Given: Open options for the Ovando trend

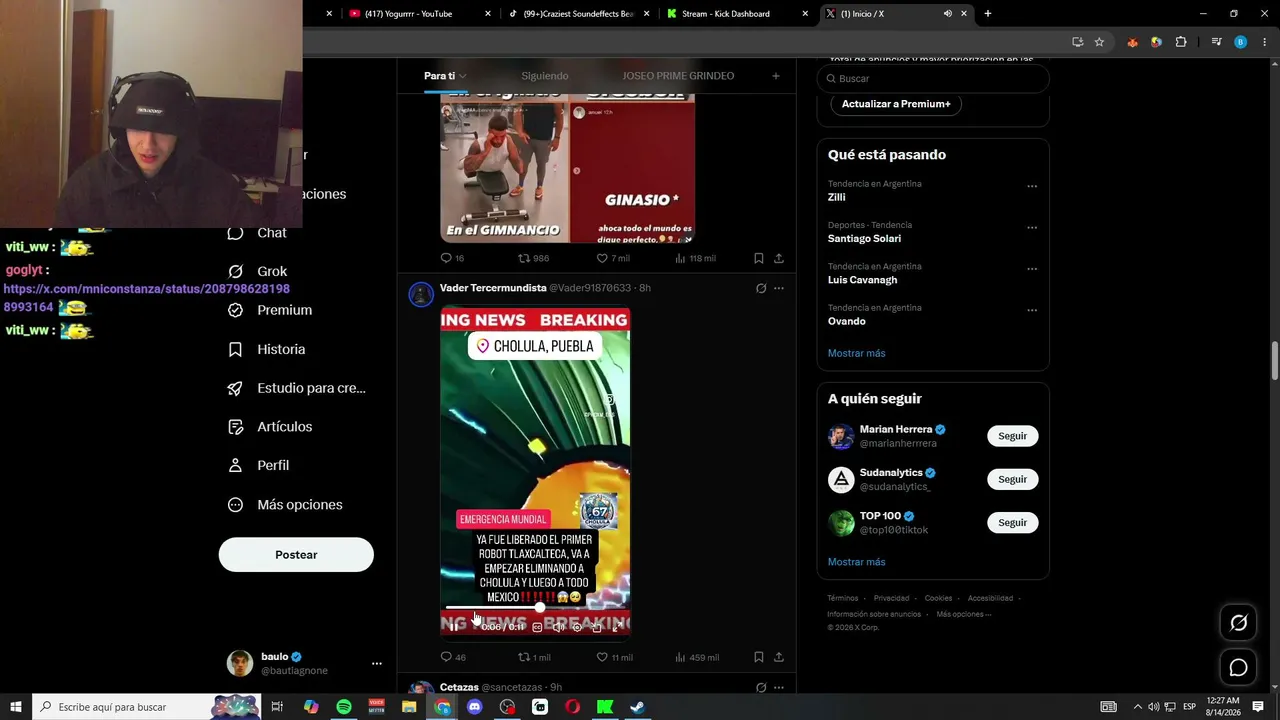Looking at the screenshot, I should tap(1032, 310).
